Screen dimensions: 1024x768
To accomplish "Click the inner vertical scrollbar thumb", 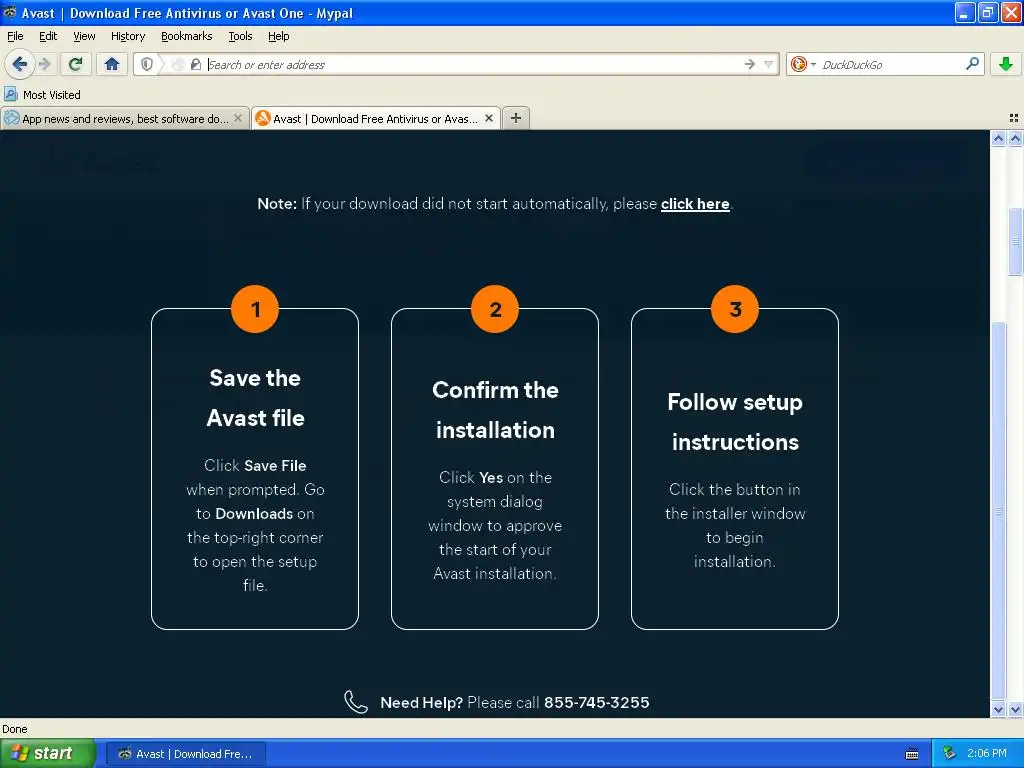I will click(x=998, y=511).
